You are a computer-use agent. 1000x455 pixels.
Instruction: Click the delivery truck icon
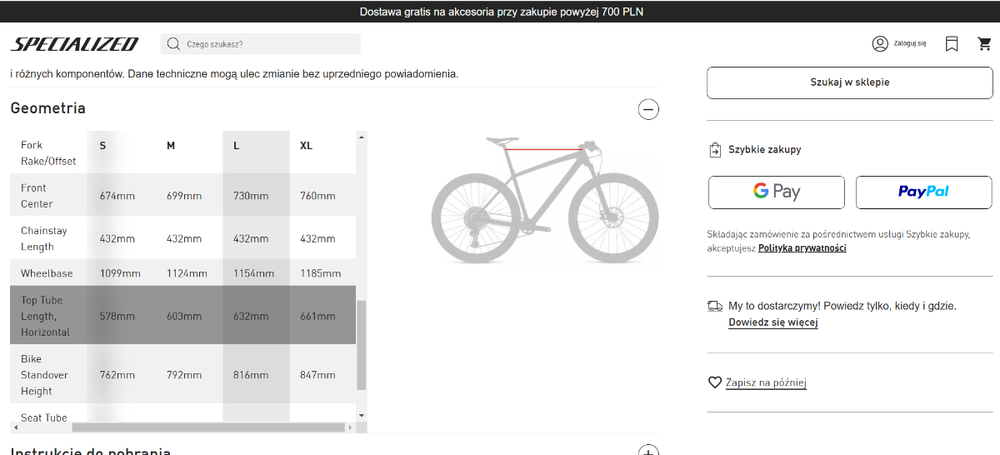715,306
